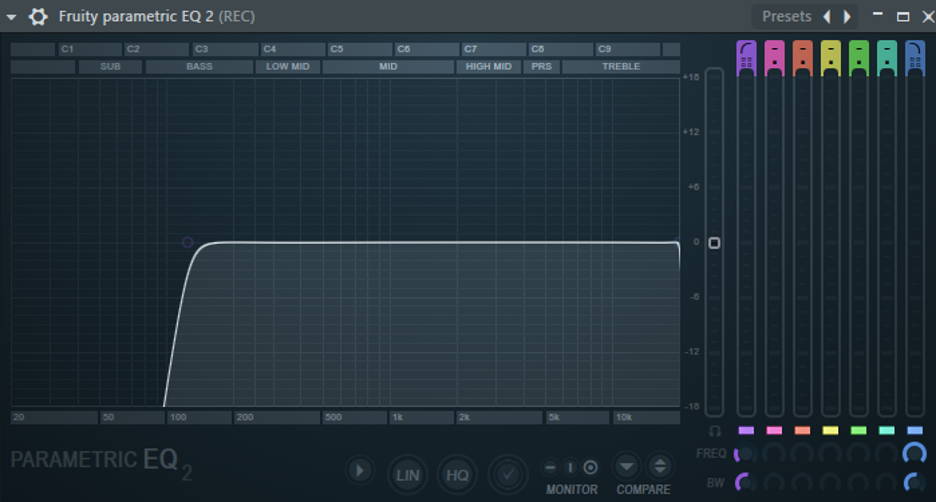The width and height of the screenshot is (936, 502).
Task: Click the compare swap up-down arrows button
Action: (660, 466)
